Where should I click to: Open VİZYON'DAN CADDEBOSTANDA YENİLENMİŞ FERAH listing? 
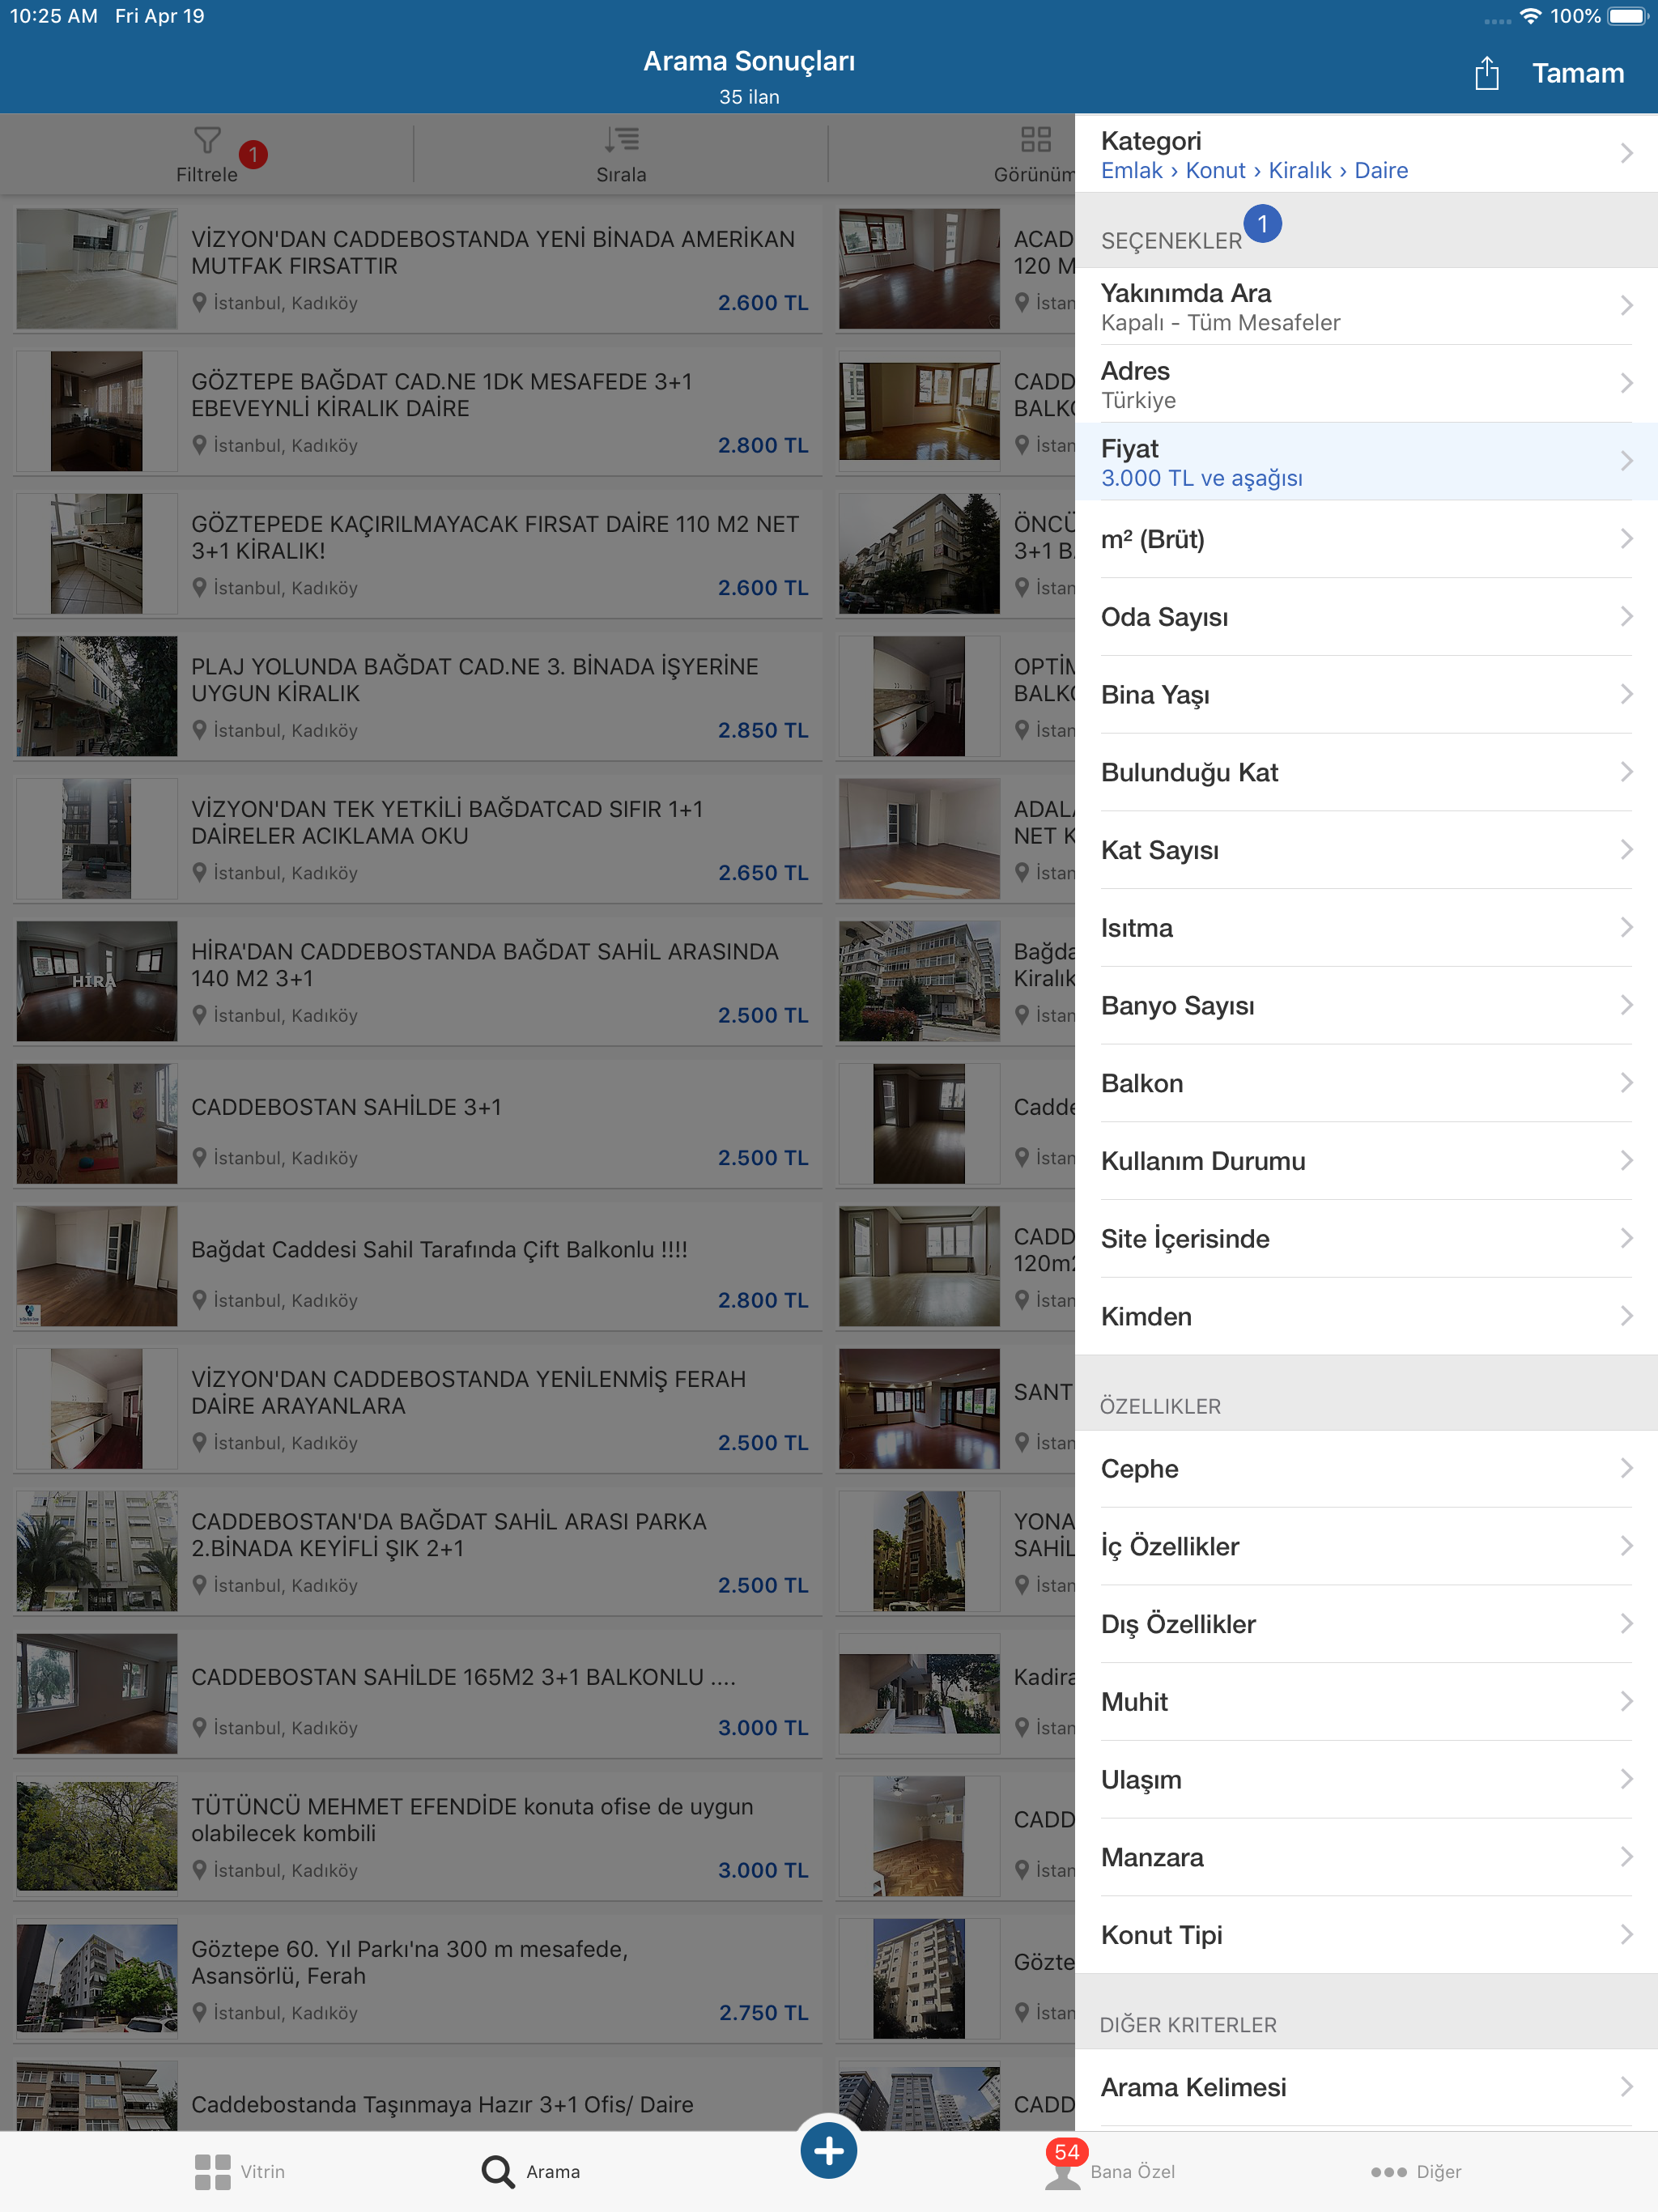[x=418, y=1409]
